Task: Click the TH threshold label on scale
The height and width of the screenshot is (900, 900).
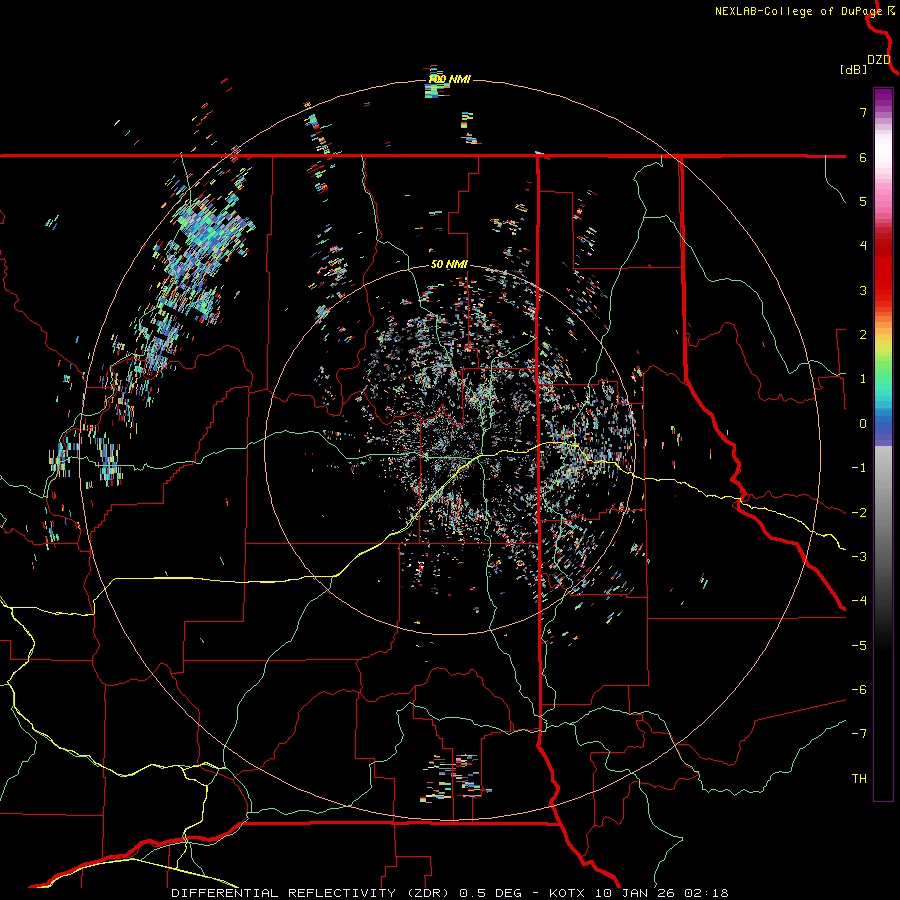Action: pos(859,779)
